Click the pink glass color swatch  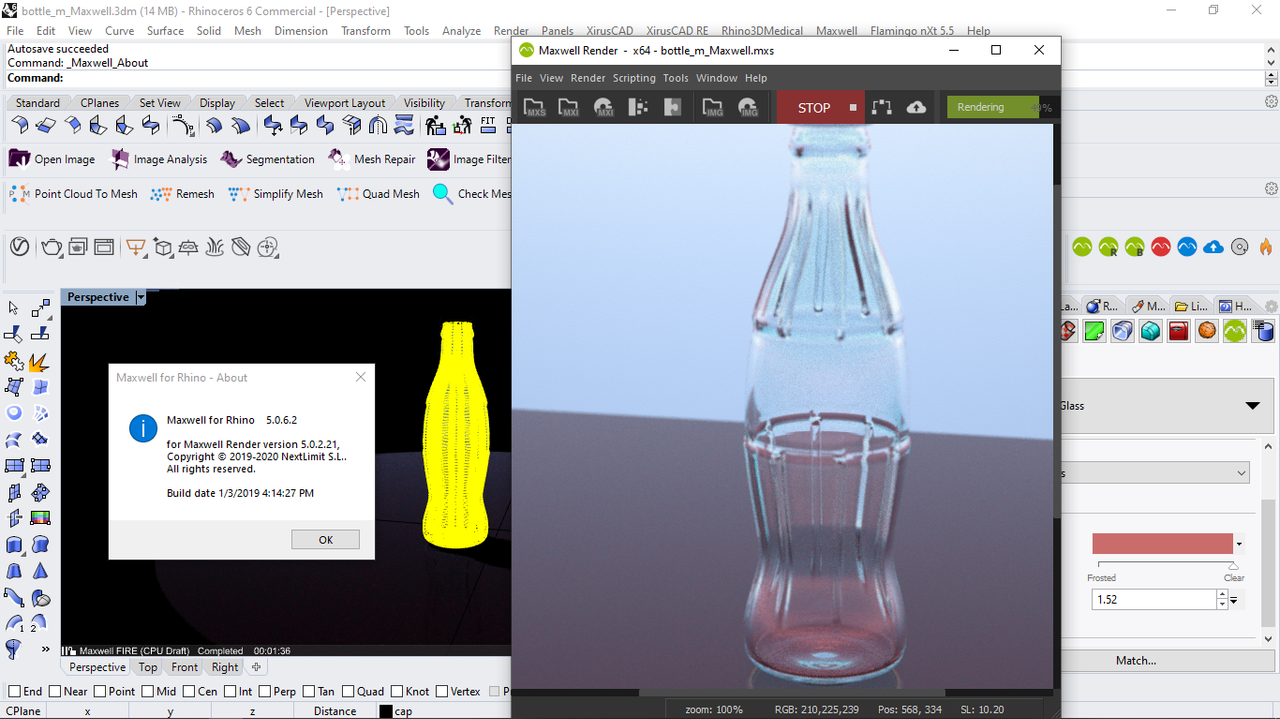(x=1162, y=543)
